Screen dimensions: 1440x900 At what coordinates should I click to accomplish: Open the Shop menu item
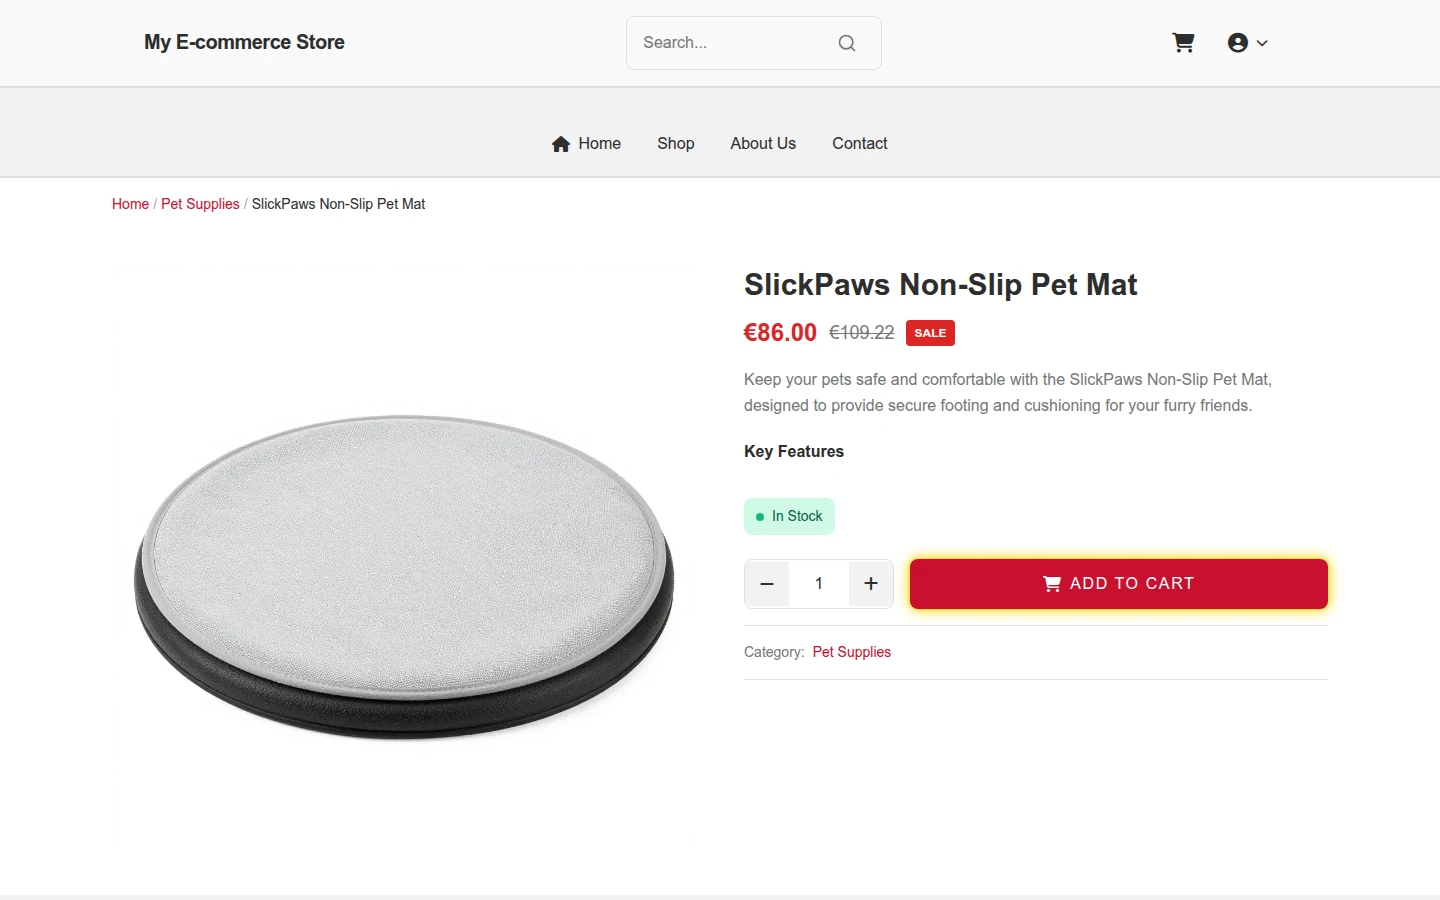pyautogui.click(x=676, y=144)
